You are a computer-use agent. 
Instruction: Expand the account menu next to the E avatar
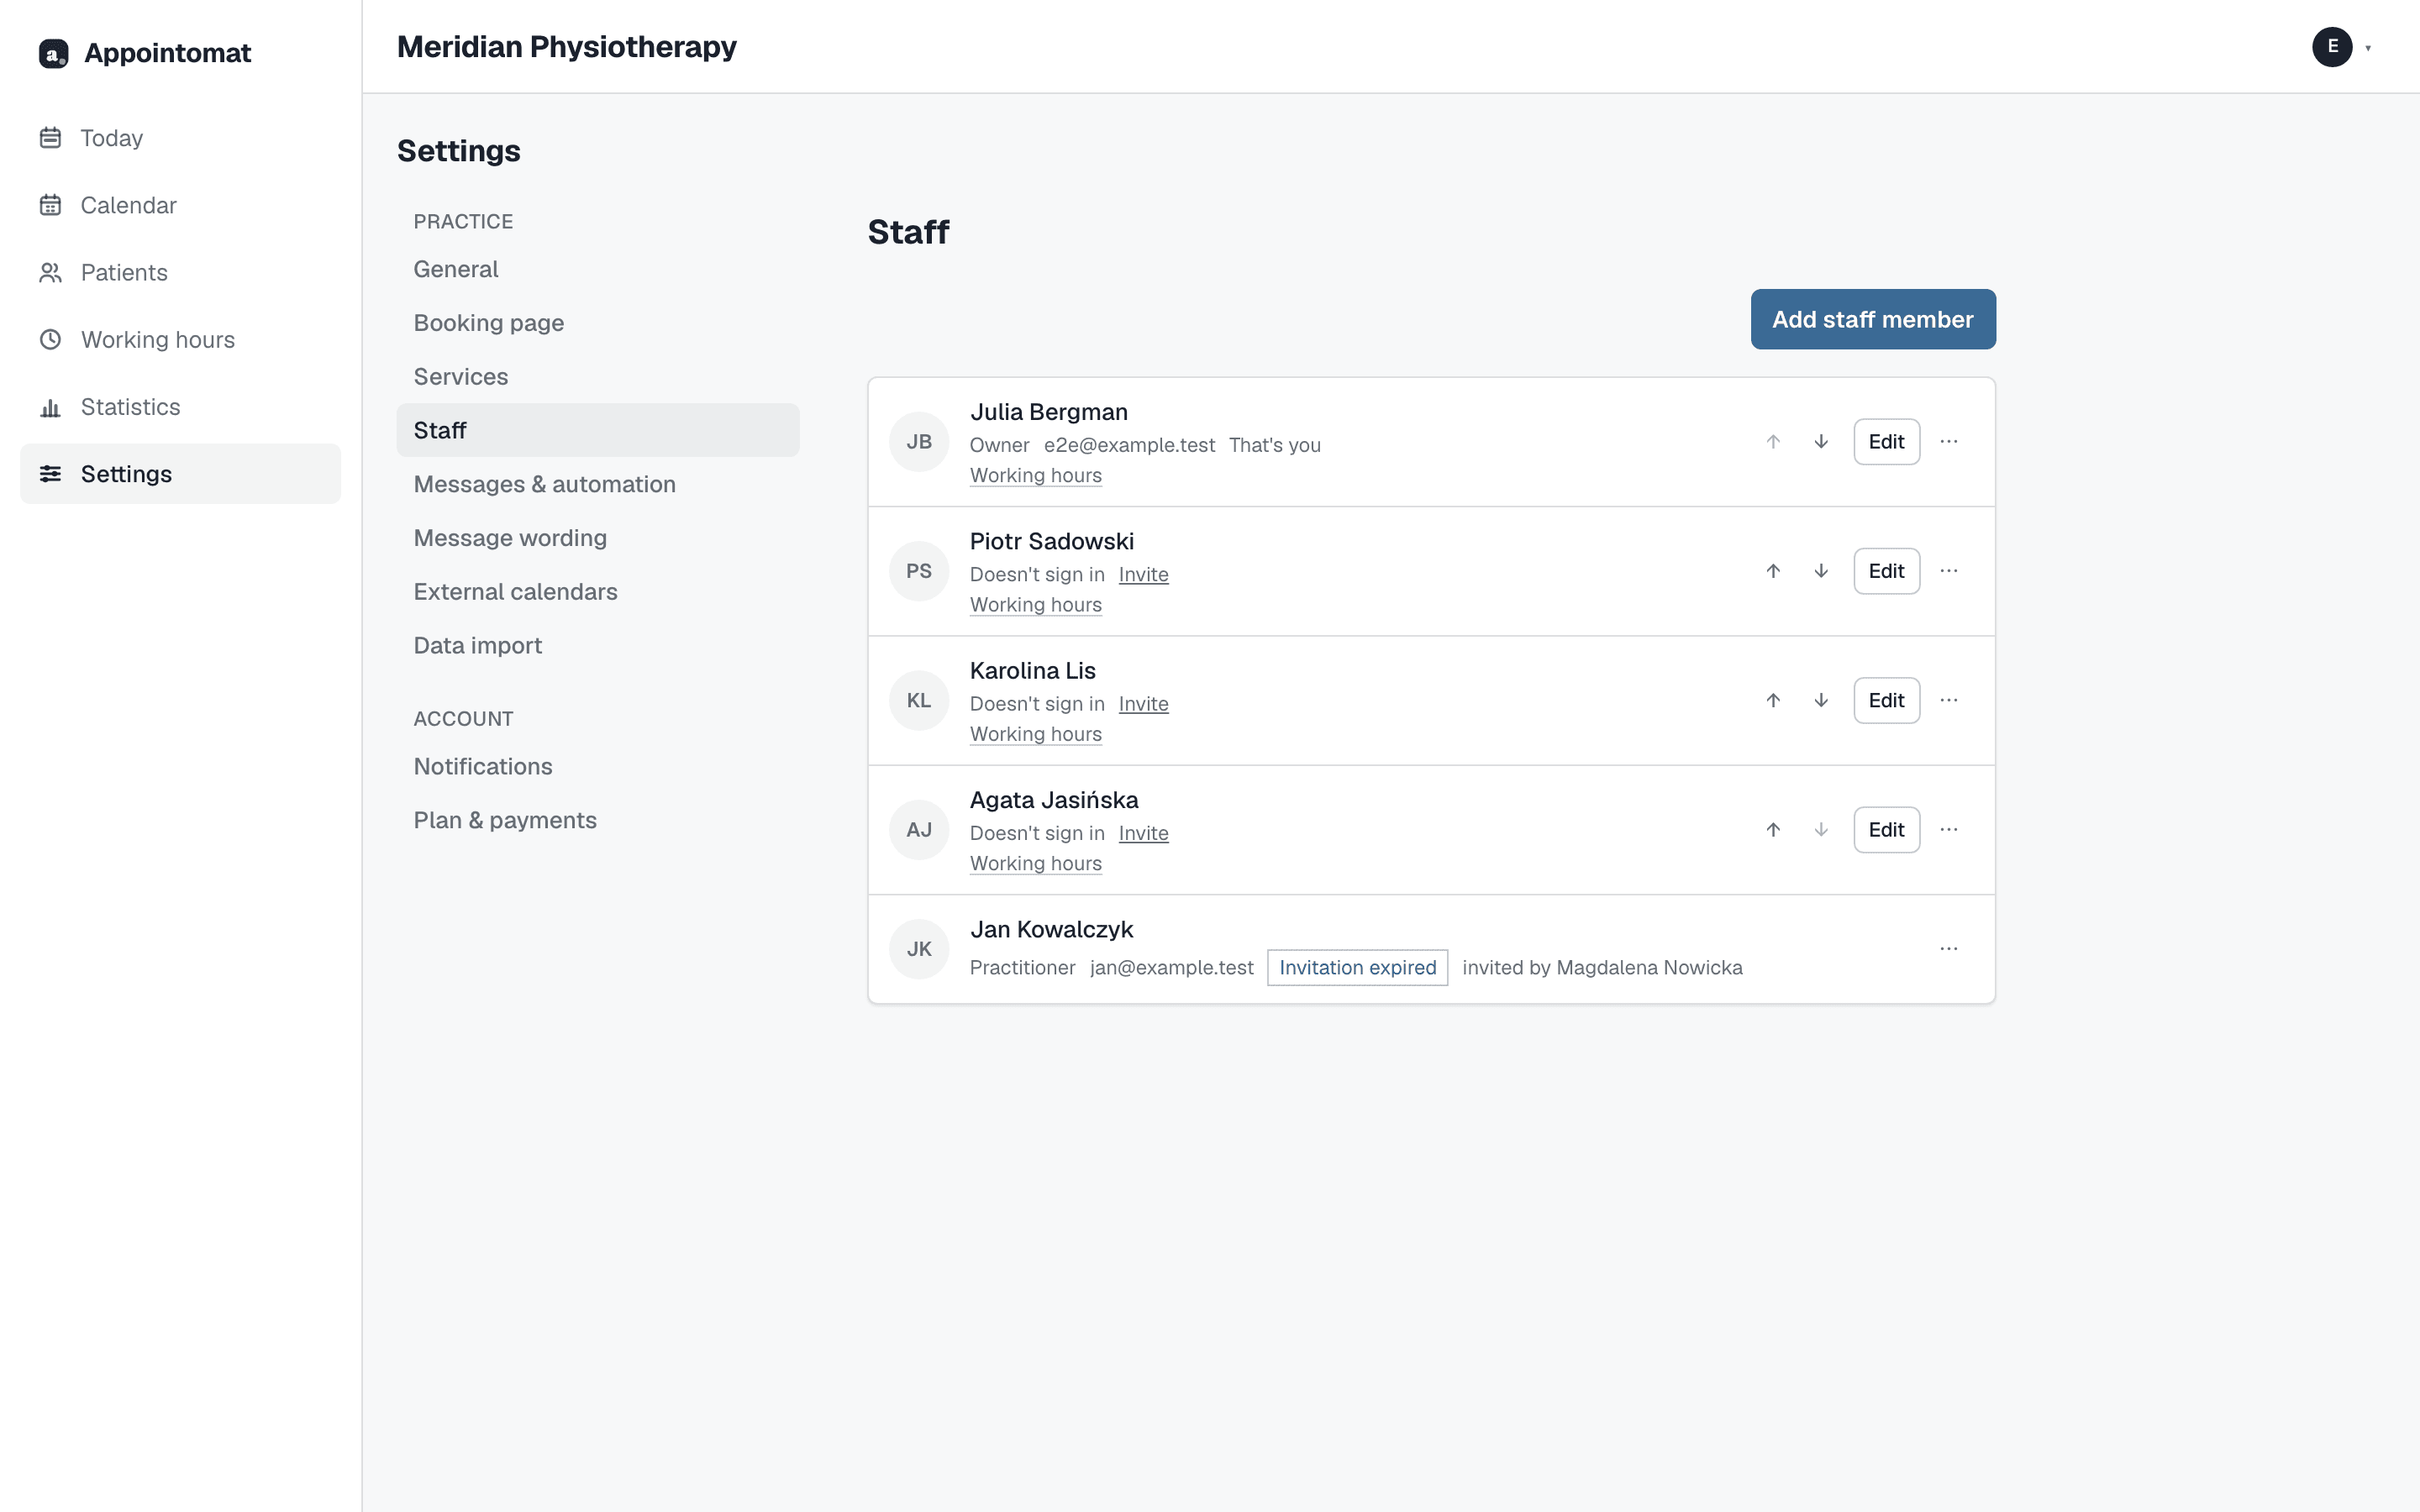coord(2368,48)
